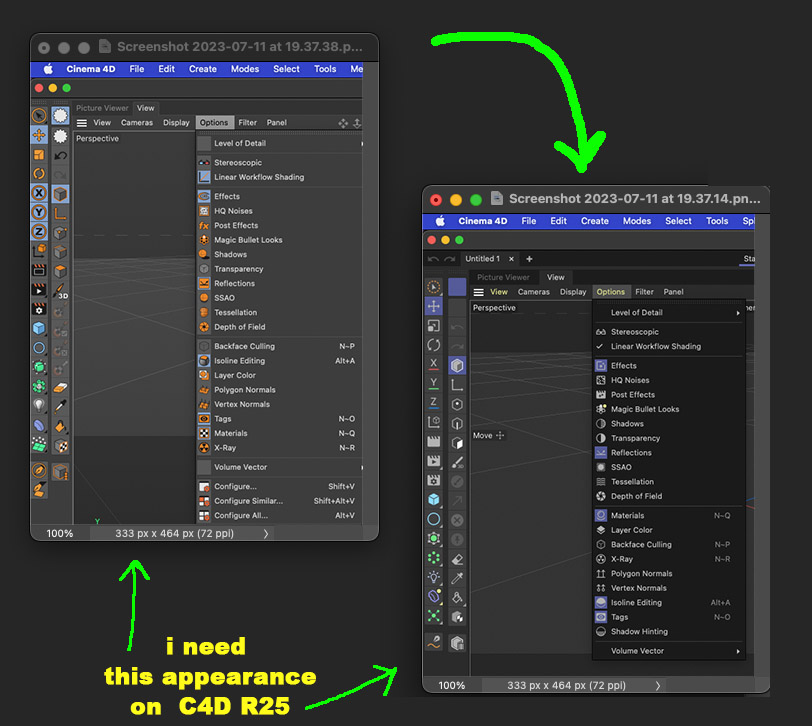Open Filter menu in left viewport

(x=248, y=123)
